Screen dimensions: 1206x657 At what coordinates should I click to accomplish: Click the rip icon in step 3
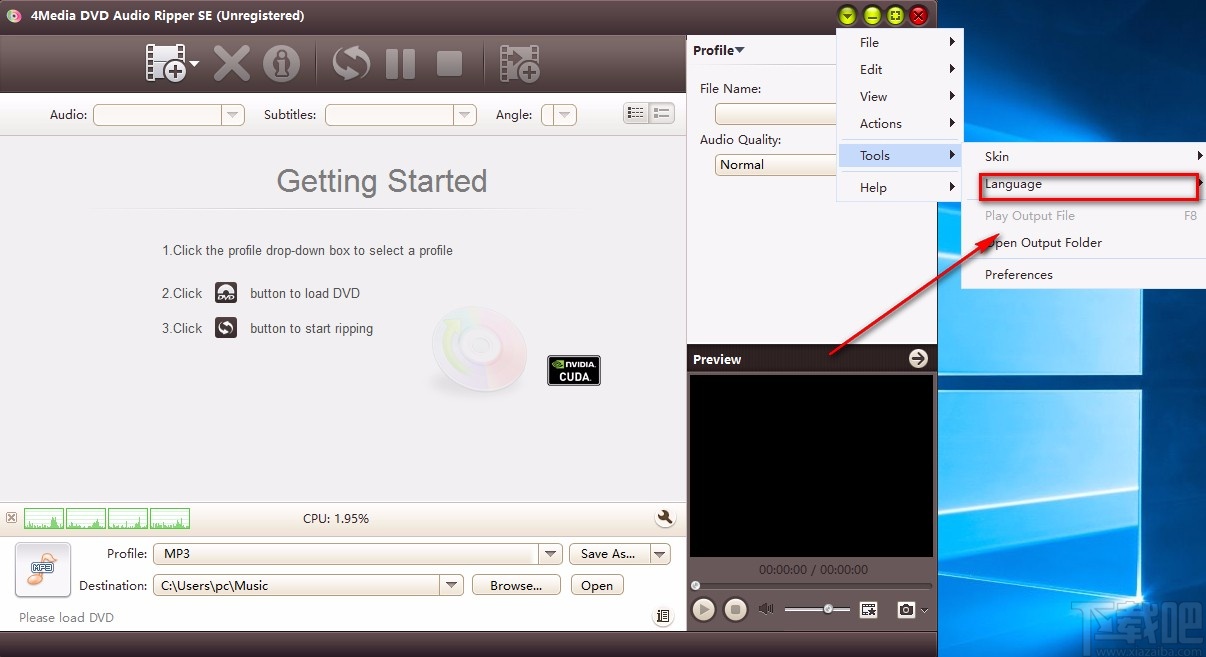click(x=226, y=328)
